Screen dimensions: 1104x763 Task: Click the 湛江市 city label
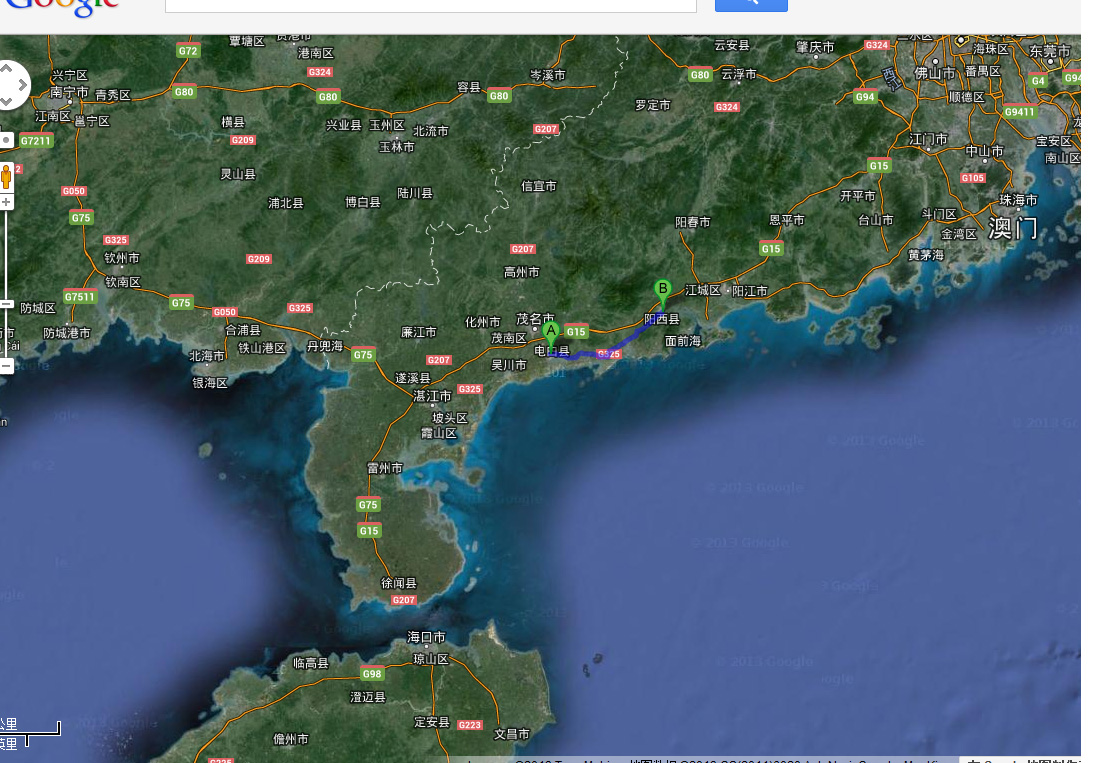pyautogui.click(x=431, y=396)
